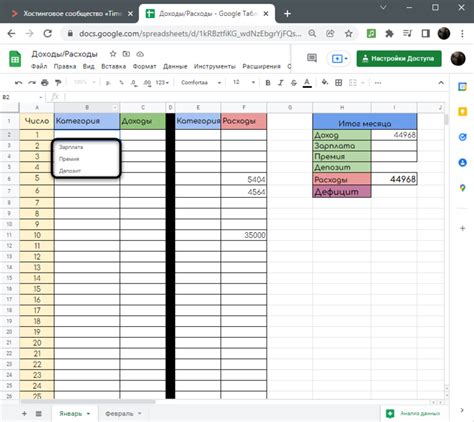Star the Доходы/Расходы document
Viewport: 474px width, 422px height.
pos(113,54)
